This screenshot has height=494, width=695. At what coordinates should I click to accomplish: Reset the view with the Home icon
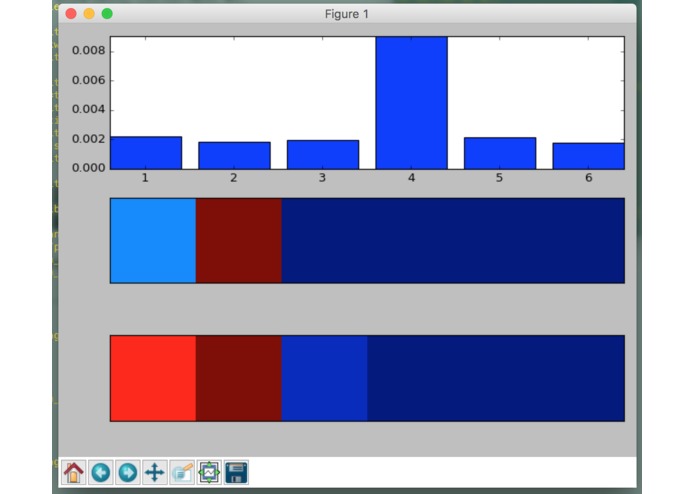point(74,472)
